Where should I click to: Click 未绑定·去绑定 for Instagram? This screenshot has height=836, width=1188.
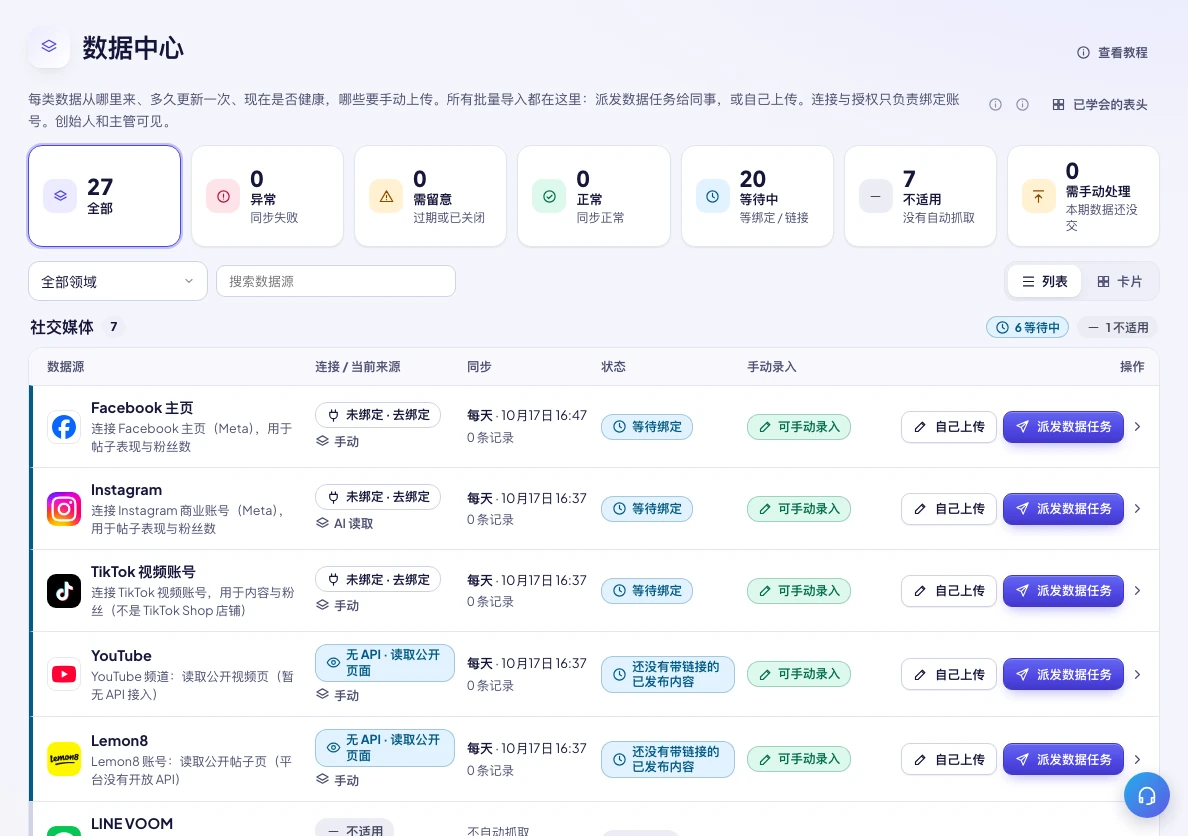coord(378,496)
